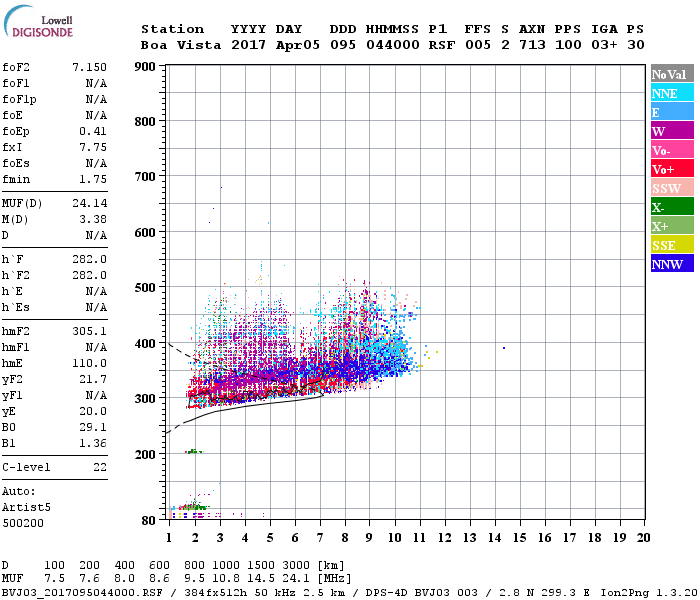Click the yF2 value 21.7
The image size is (700, 600).
(x=93, y=379)
